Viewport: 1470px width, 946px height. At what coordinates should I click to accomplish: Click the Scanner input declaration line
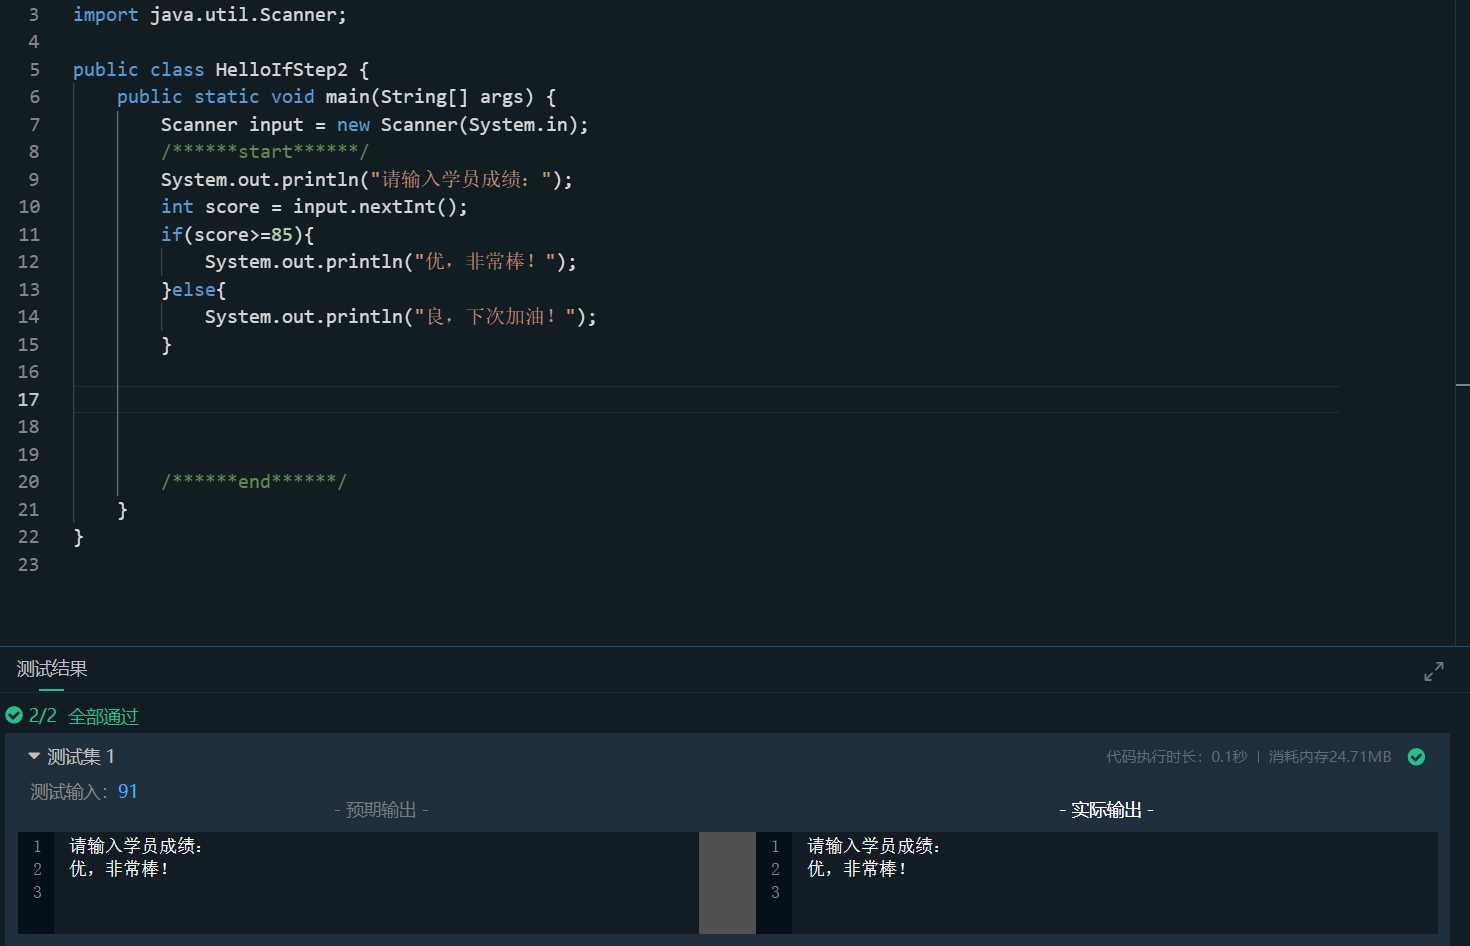point(375,125)
